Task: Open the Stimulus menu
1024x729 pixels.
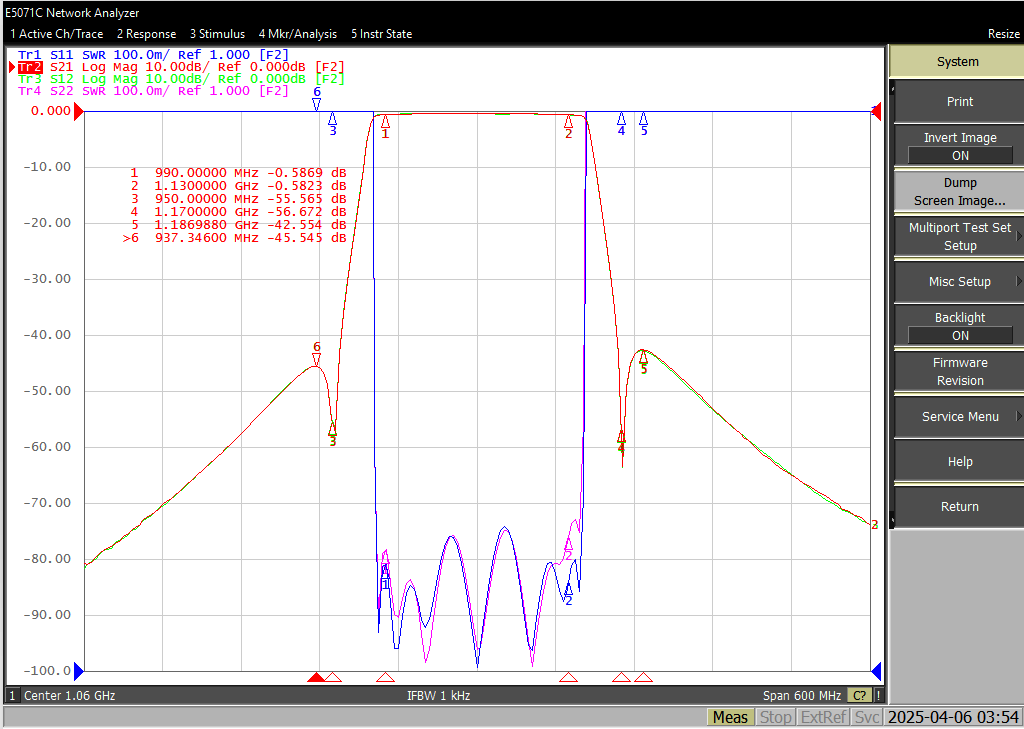Action: coord(217,34)
